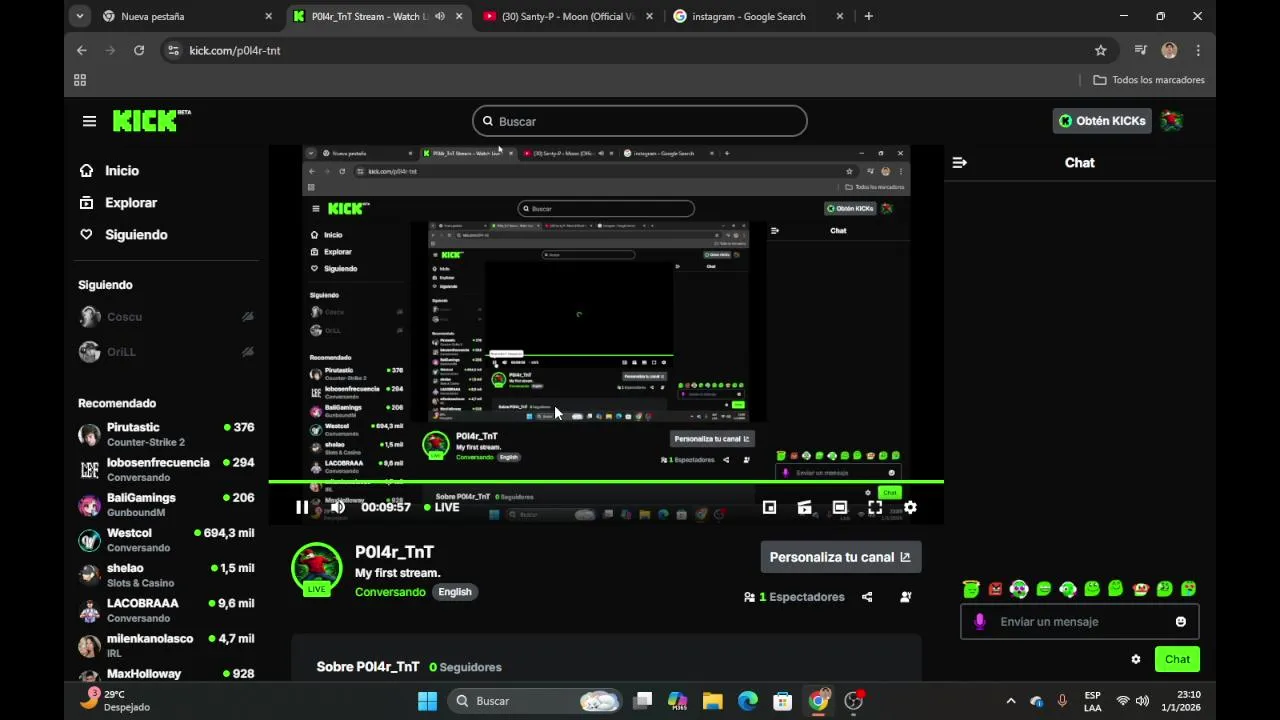
Task: Click green Chat send button
Action: (x=1177, y=659)
